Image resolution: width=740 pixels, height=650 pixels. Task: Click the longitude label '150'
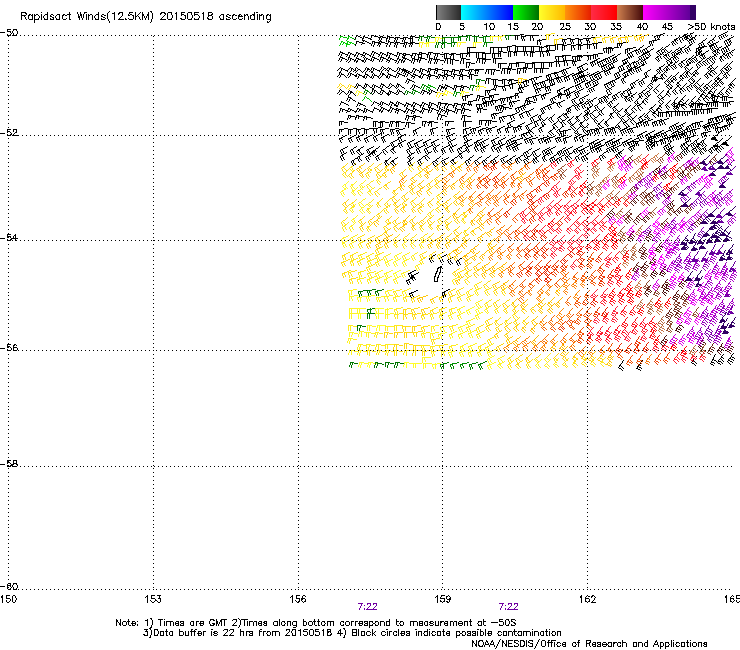click(x=8, y=599)
